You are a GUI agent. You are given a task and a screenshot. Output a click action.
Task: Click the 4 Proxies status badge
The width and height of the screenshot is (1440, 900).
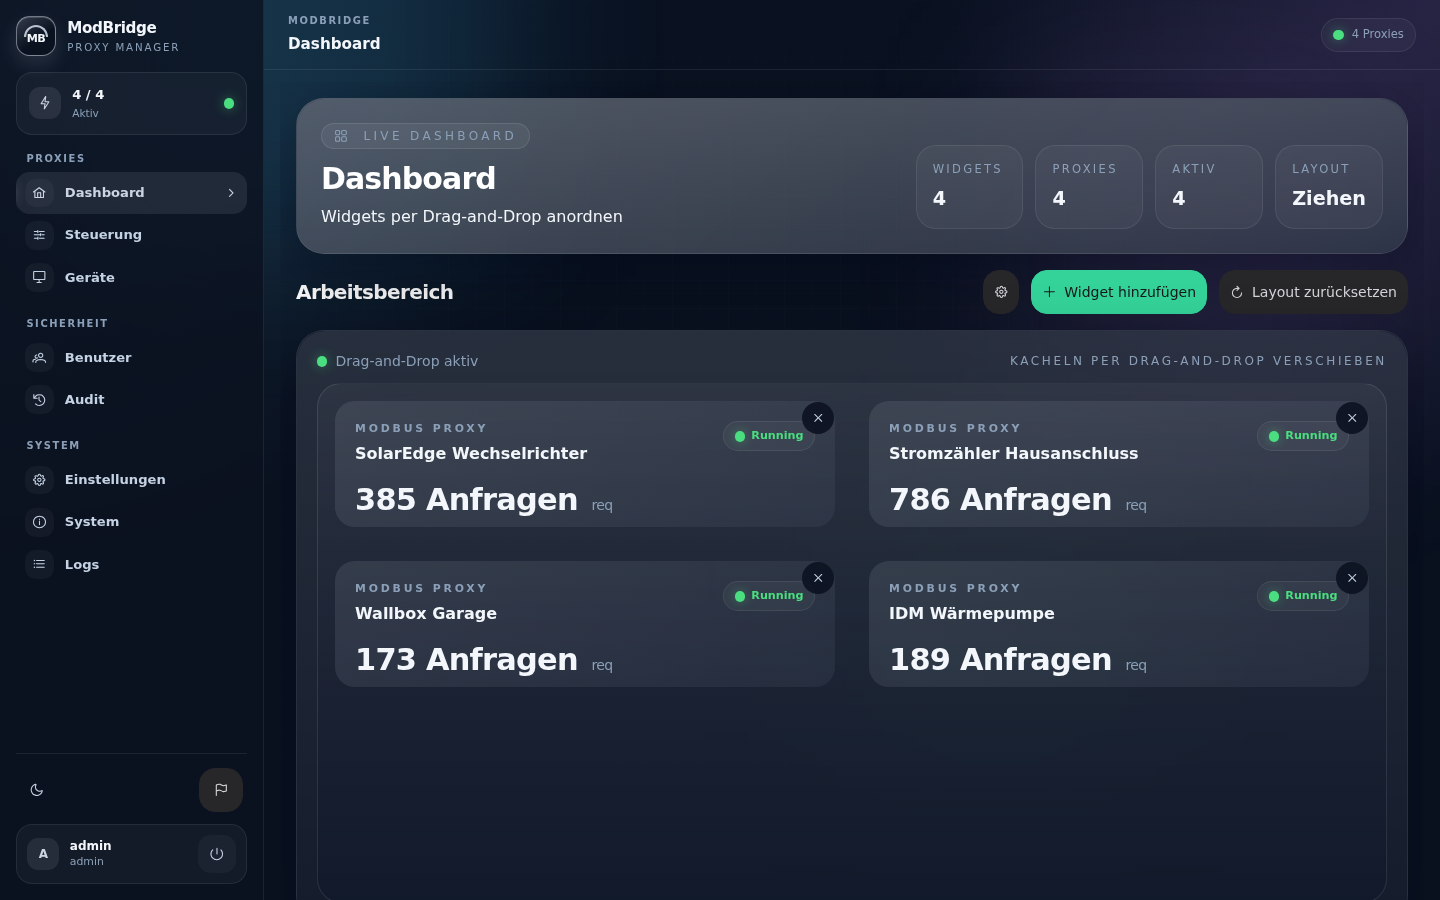[x=1368, y=34]
